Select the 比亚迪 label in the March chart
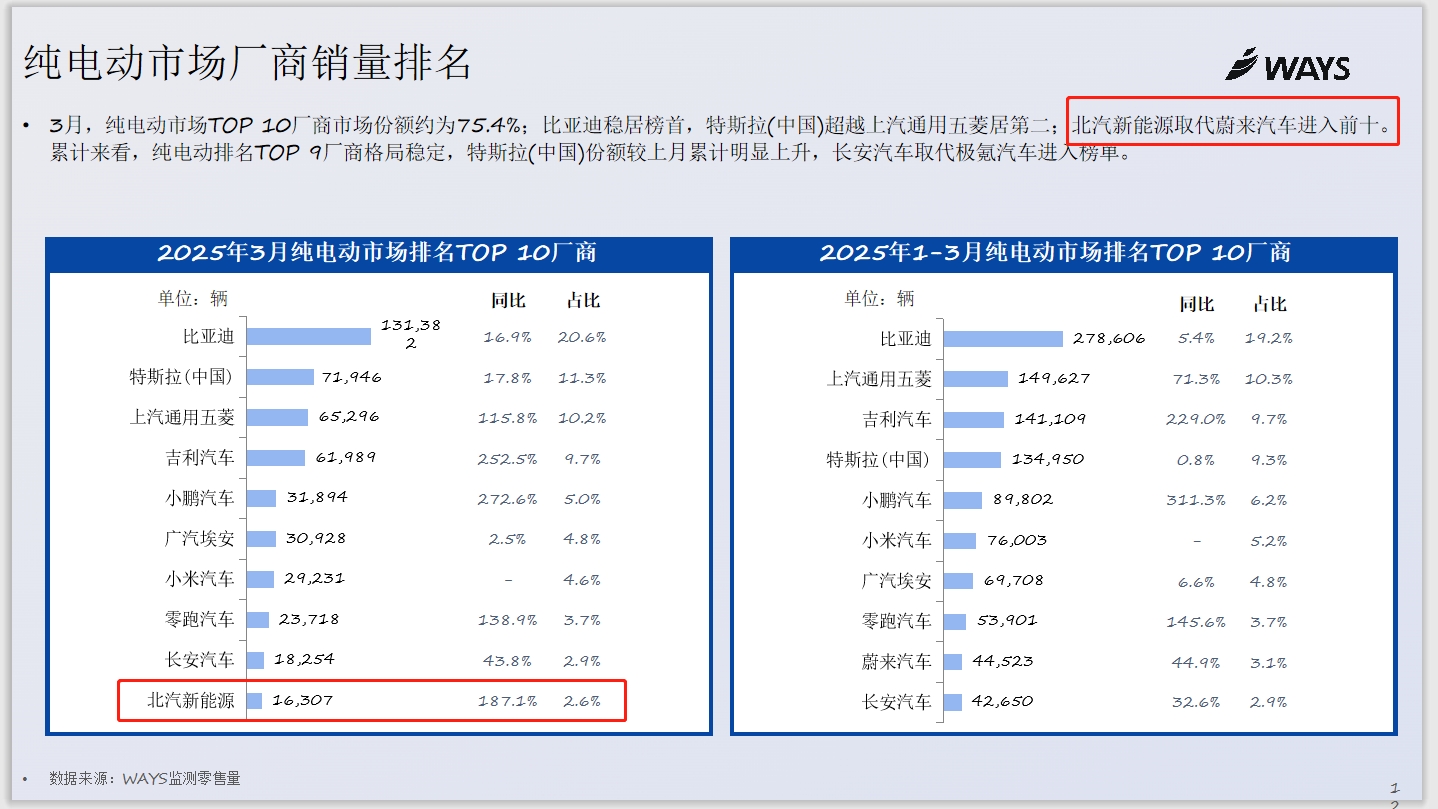Image resolution: width=1438 pixels, height=809 pixels. [208, 336]
